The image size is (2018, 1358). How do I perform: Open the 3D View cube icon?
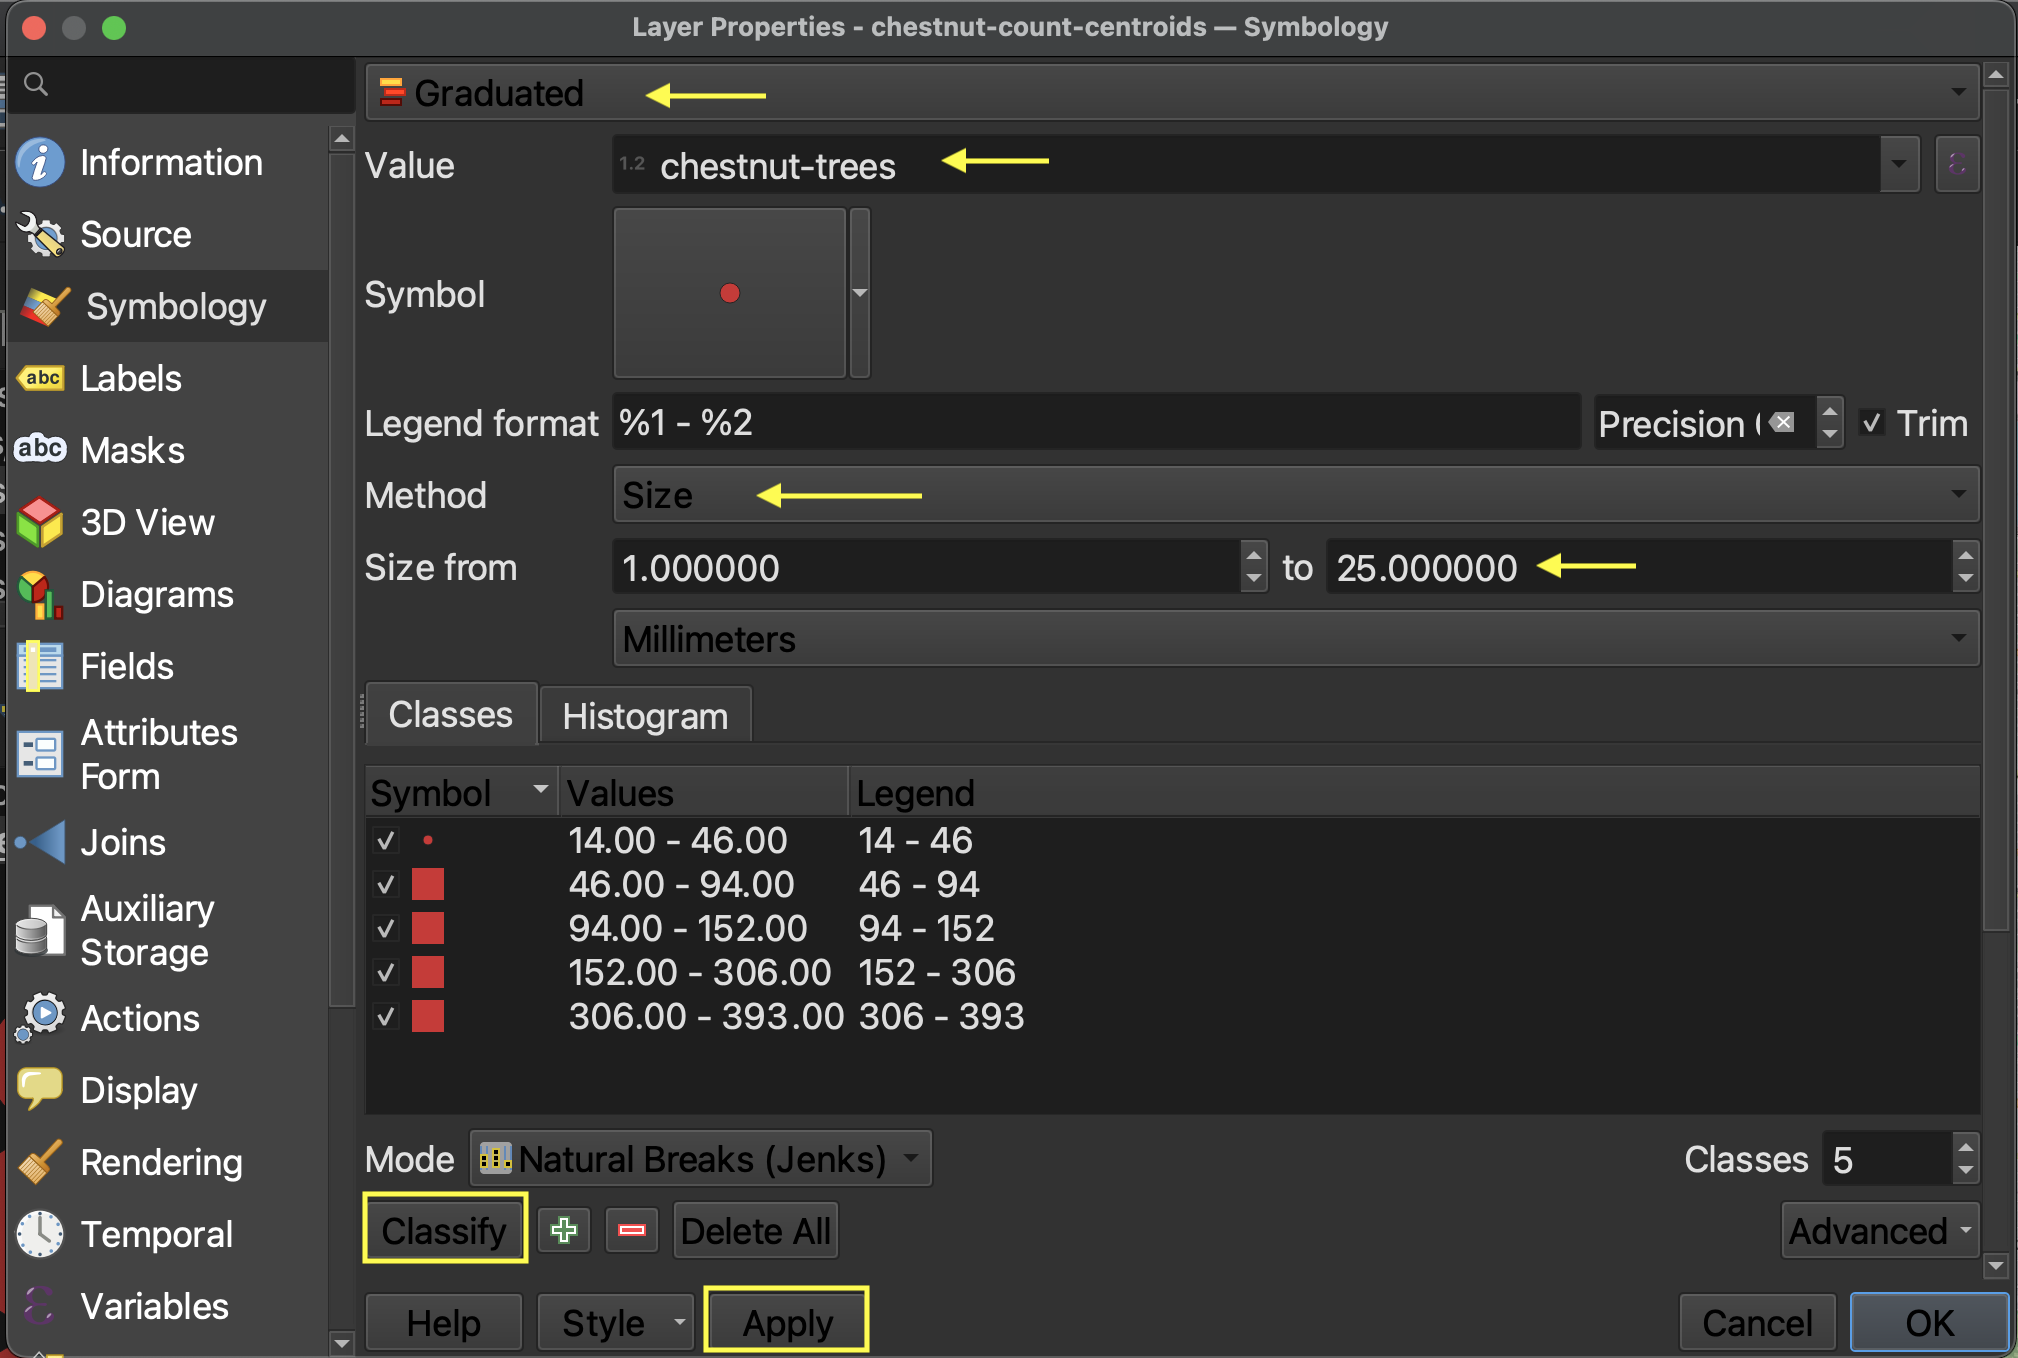[x=40, y=523]
